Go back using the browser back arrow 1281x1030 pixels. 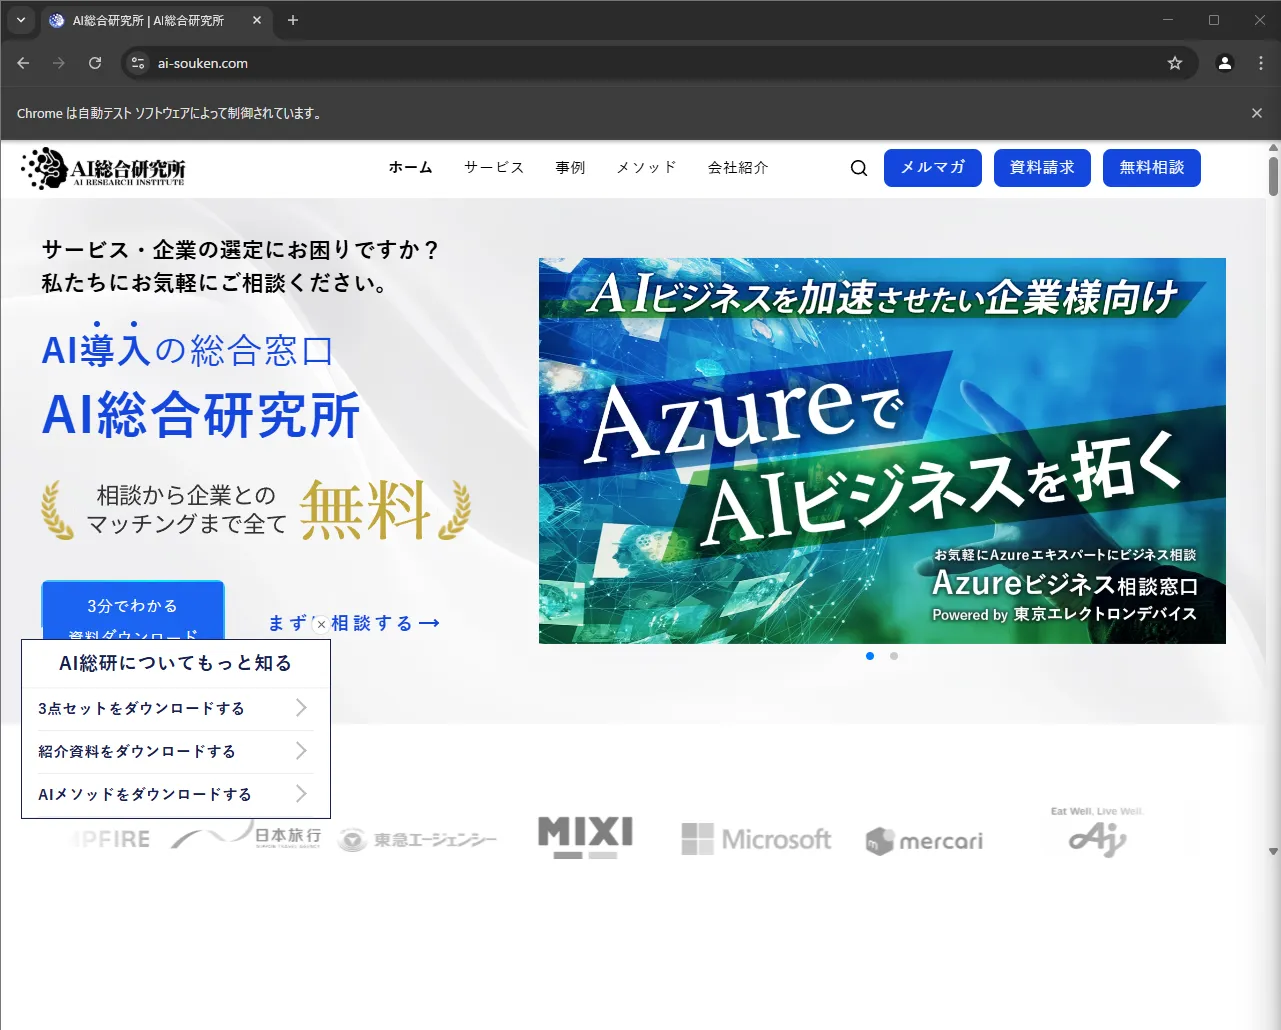click(x=23, y=63)
